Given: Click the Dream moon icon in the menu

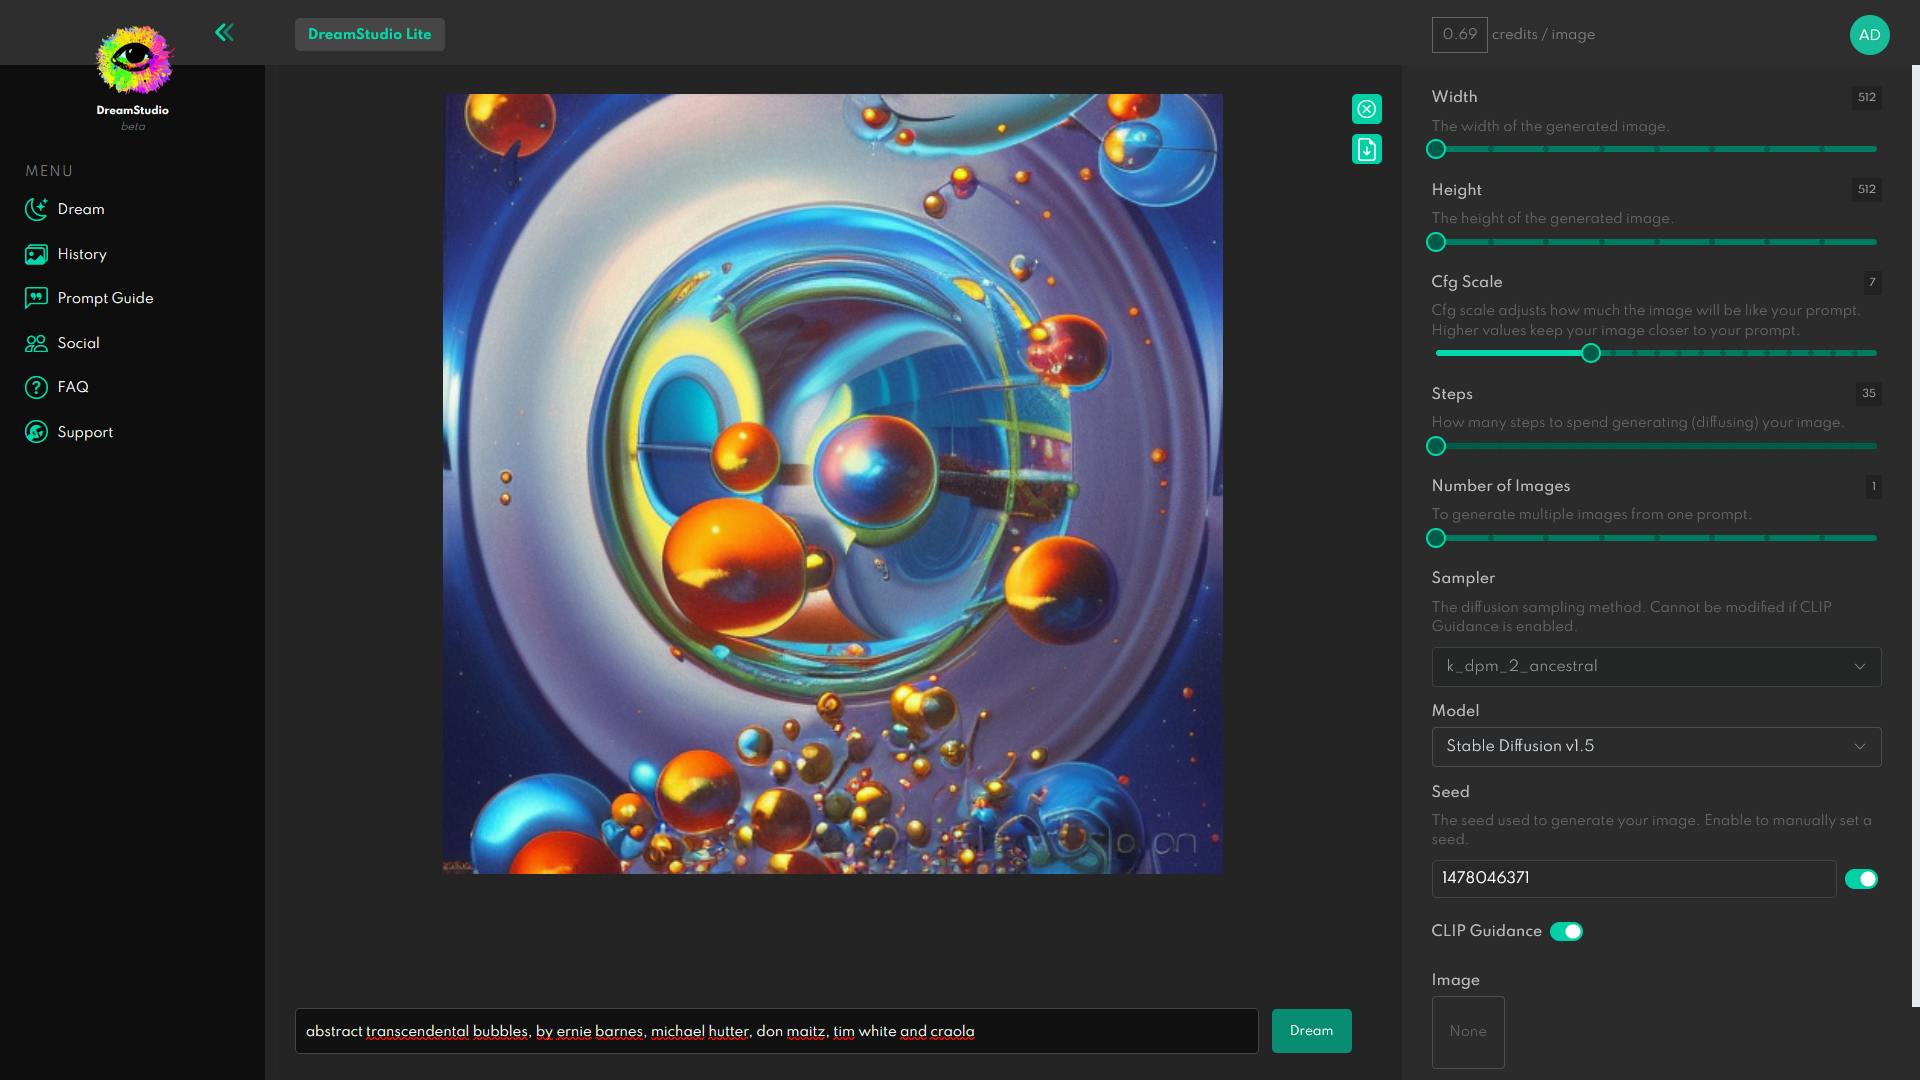Looking at the screenshot, I should pos(36,209).
